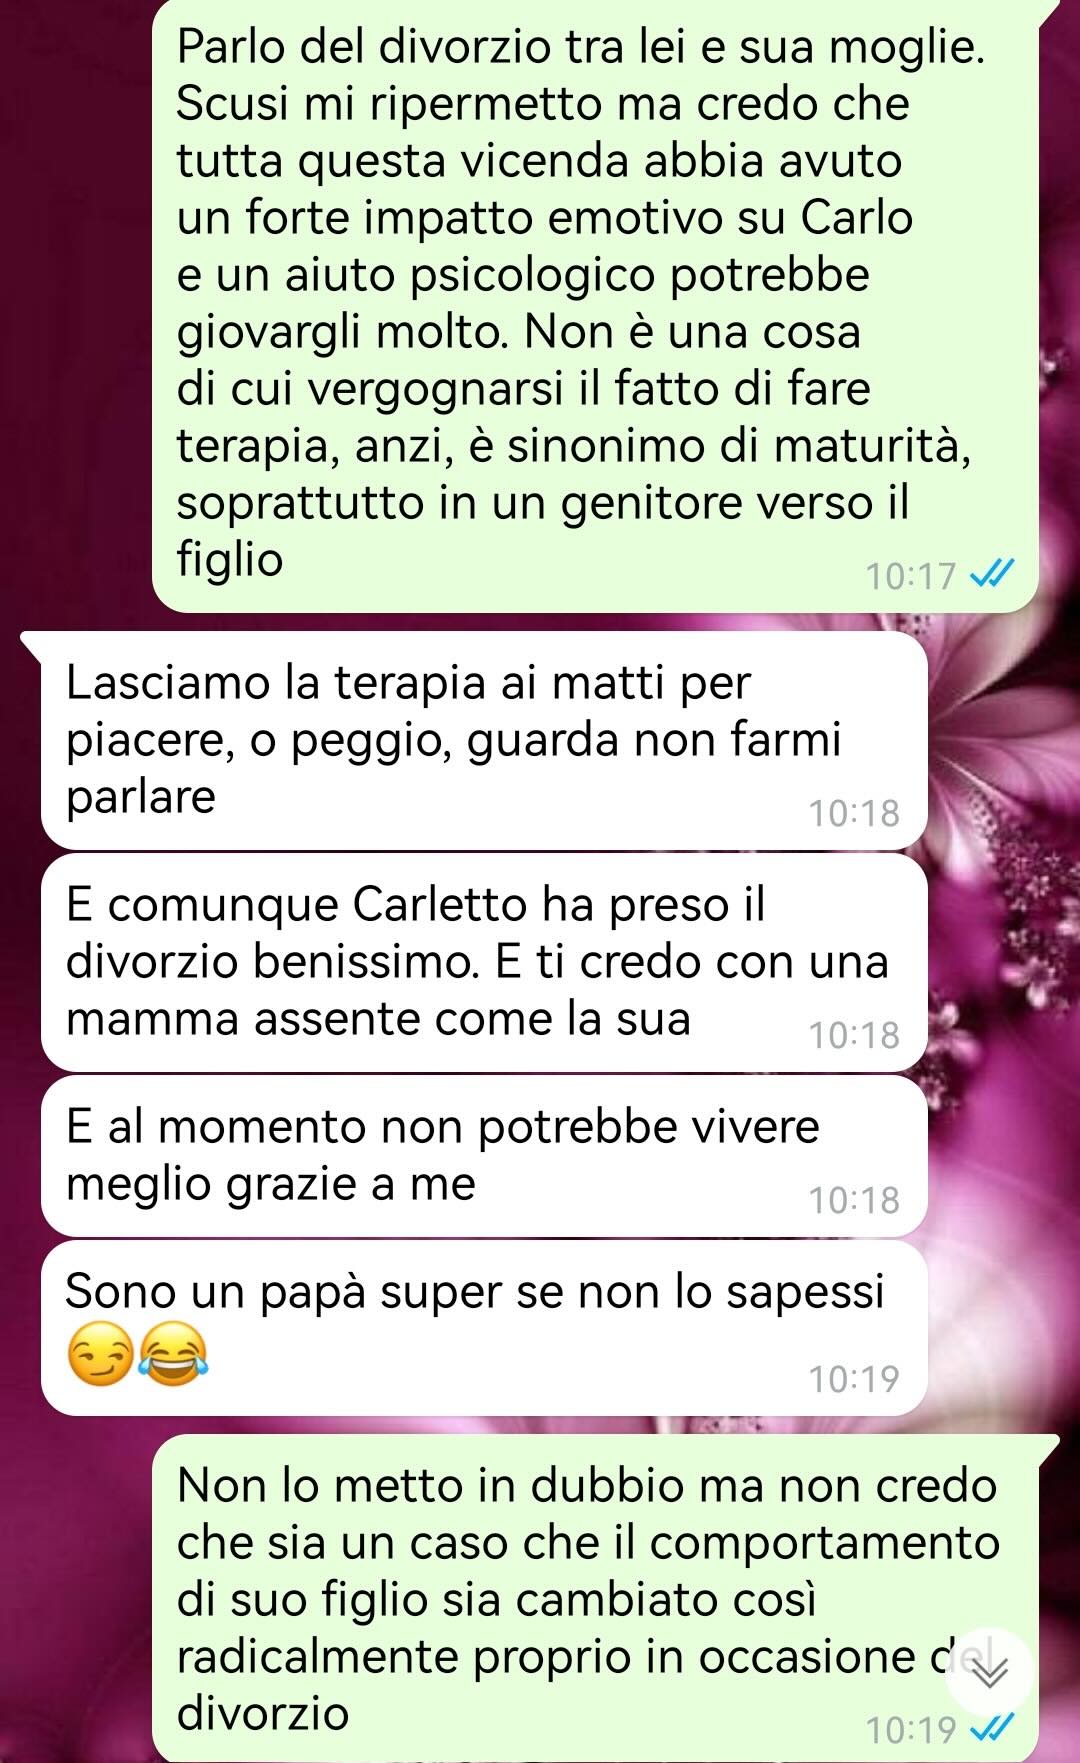
Task: Tap the 10:17 timestamp on sent message
Action: coord(910,577)
